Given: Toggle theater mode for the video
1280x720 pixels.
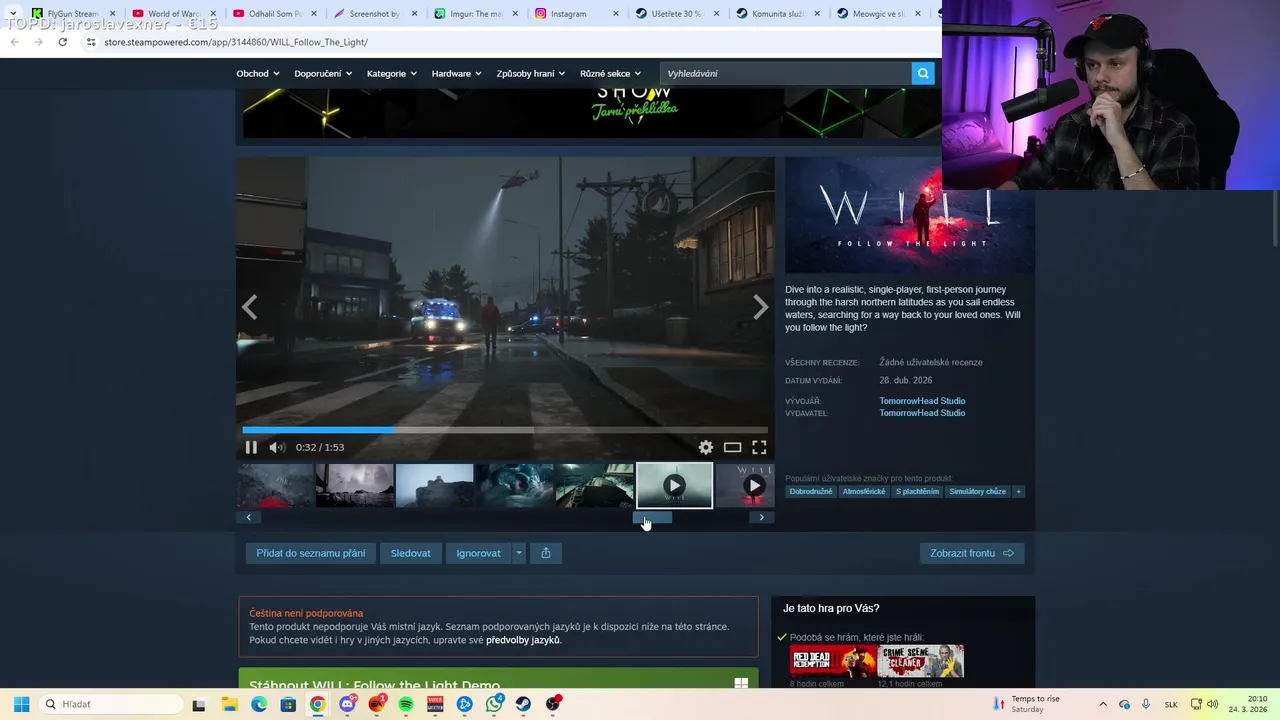Looking at the screenshot, I should [x=732, y=447].
